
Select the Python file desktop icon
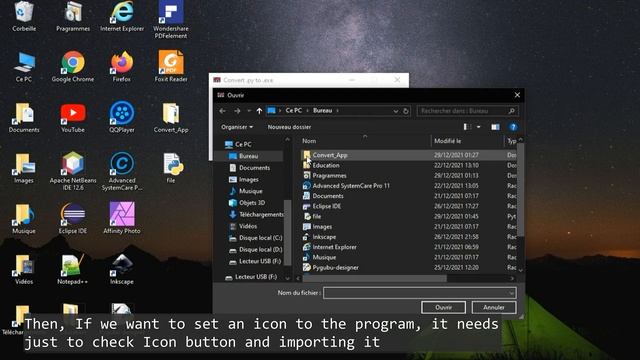(x=171, y=168)
